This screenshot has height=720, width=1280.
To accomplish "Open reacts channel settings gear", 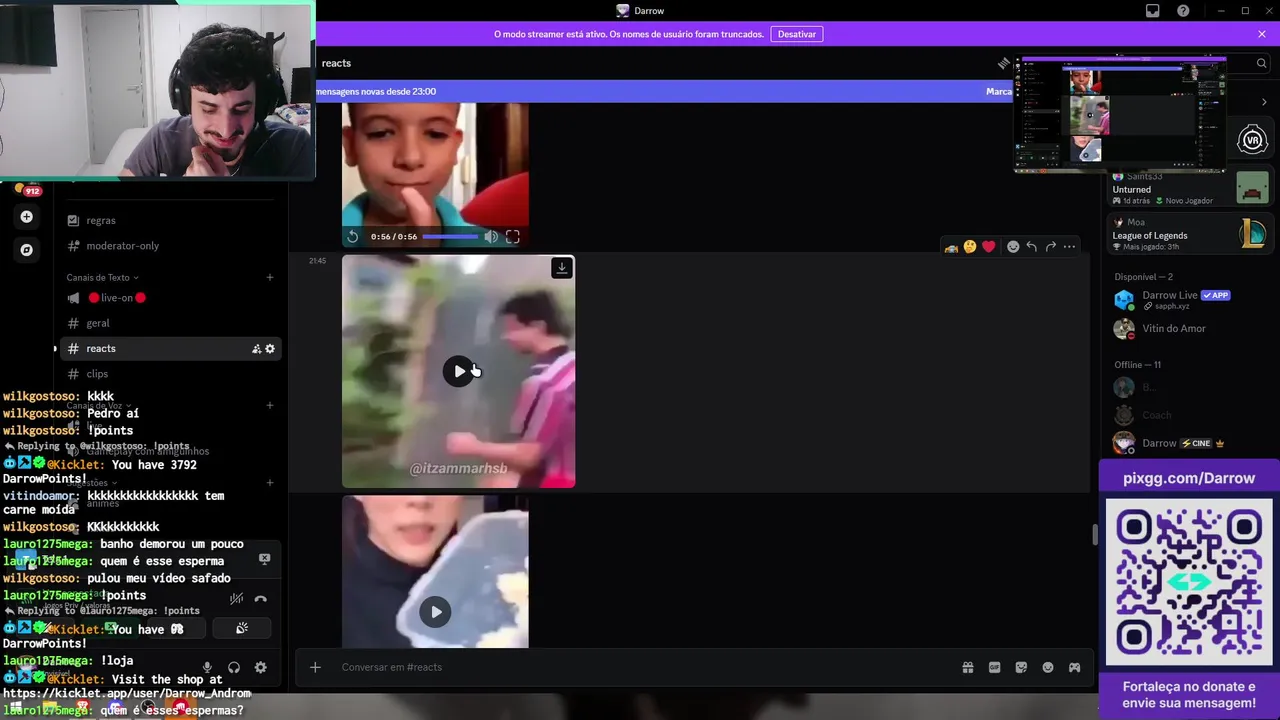I will (x=270, y=349).
